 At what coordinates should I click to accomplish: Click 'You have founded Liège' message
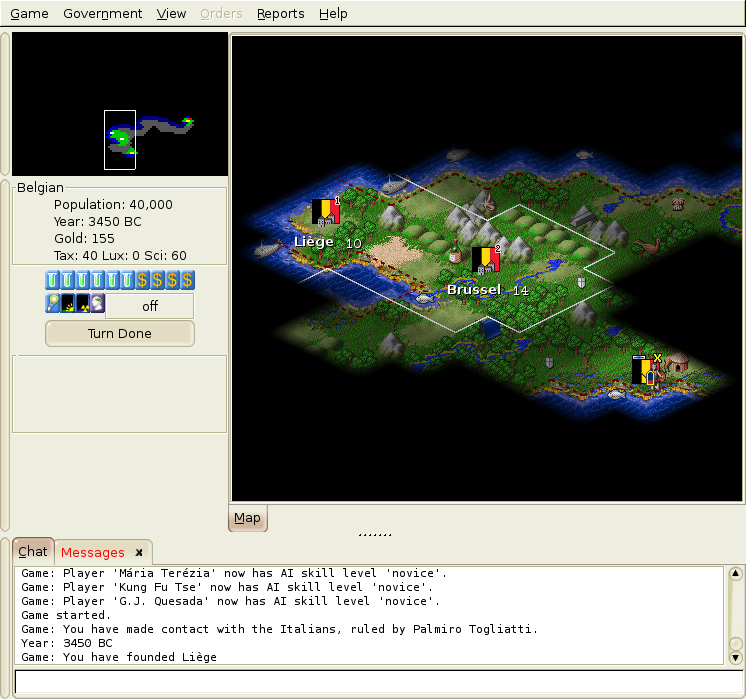(119, 657)
